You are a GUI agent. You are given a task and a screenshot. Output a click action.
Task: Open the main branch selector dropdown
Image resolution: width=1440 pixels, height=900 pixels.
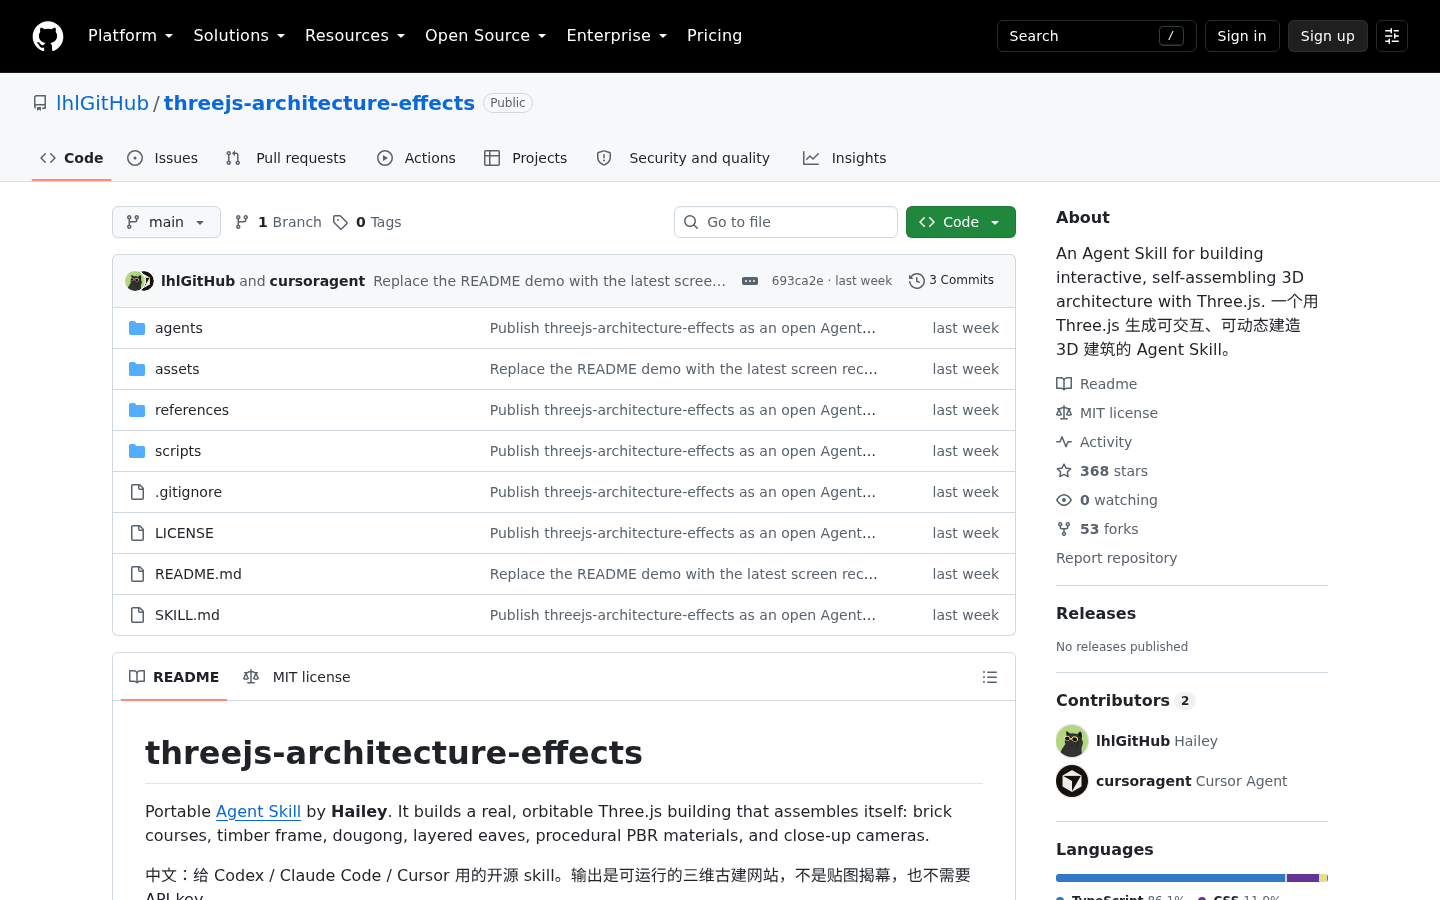coord(166,222)
